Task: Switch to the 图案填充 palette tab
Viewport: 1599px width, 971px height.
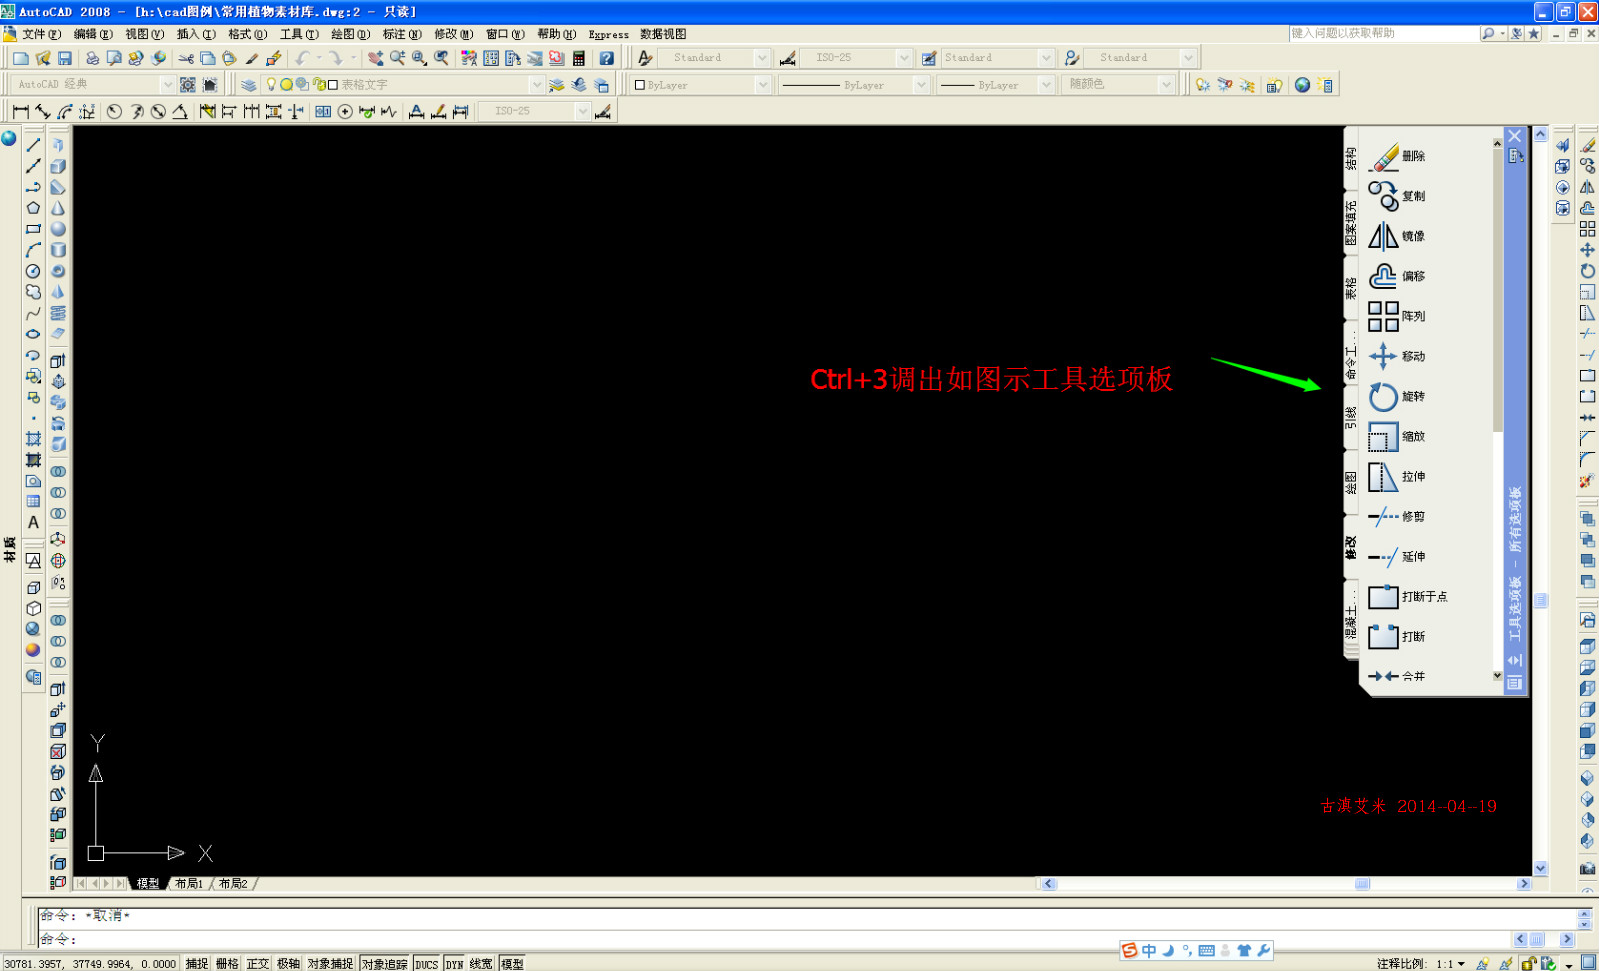Action: tap(1351, 223)
